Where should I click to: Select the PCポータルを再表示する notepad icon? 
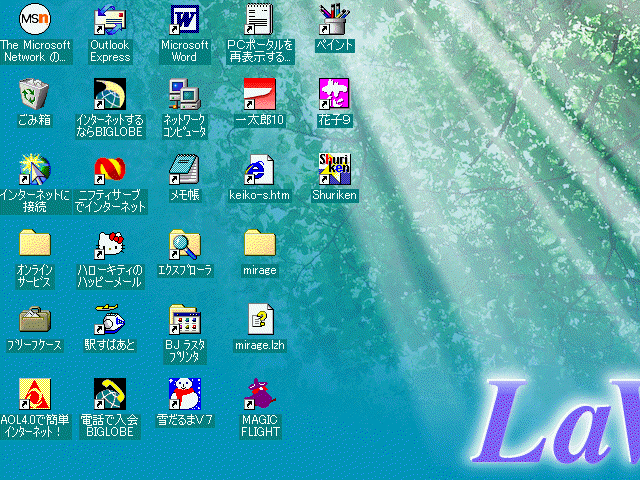(260, 19)
